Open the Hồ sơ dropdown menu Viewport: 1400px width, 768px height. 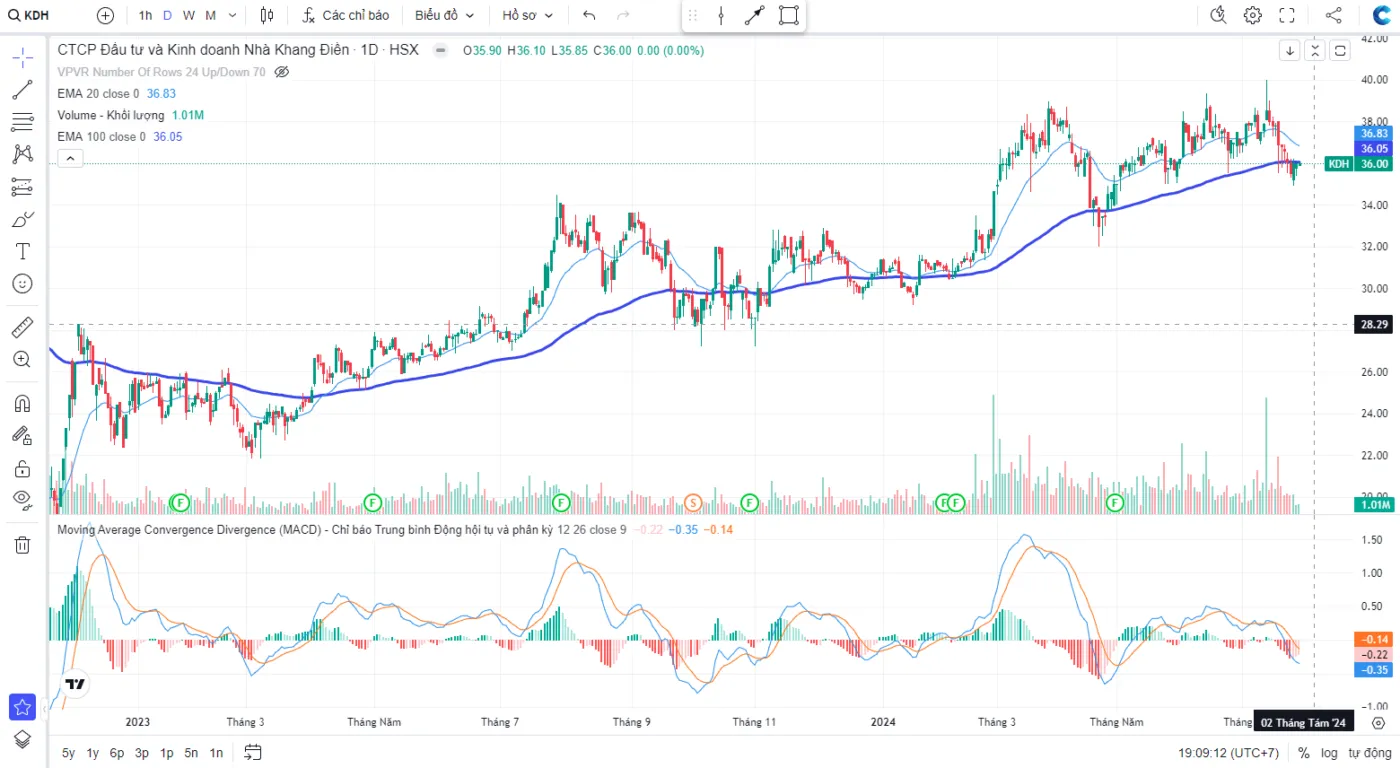pos(527,15)
